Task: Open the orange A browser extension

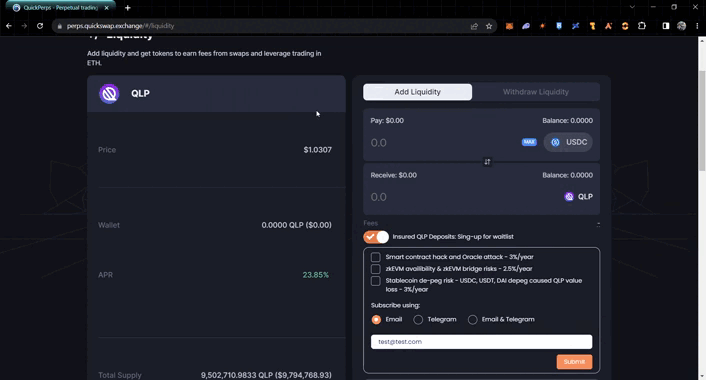Action: [x=608, y=26]
